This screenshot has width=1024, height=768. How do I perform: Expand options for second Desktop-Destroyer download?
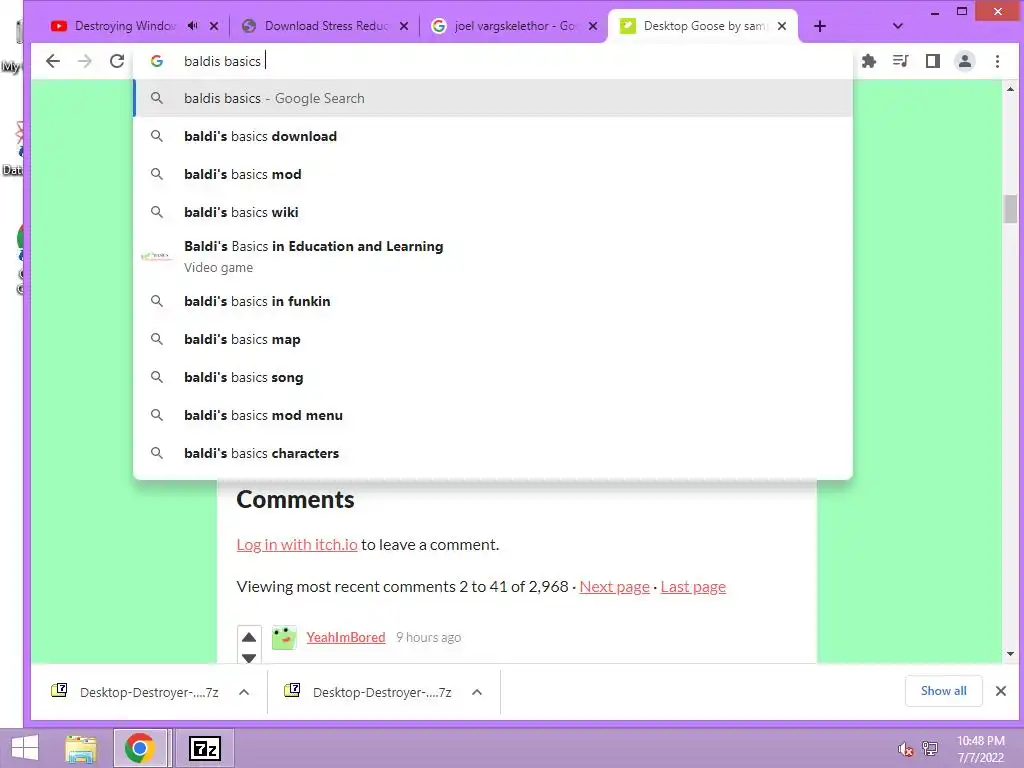click(477, 692)
